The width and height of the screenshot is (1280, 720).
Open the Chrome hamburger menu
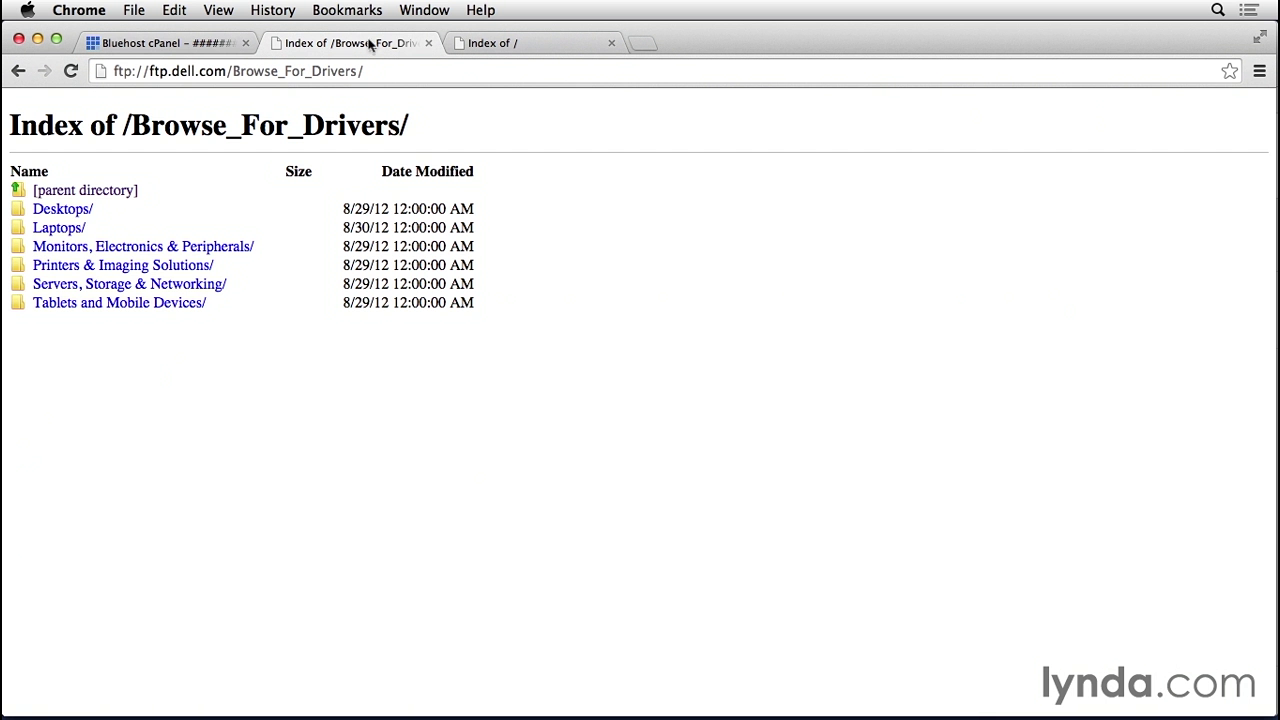pyautogui.click(x=1259, y=71)
